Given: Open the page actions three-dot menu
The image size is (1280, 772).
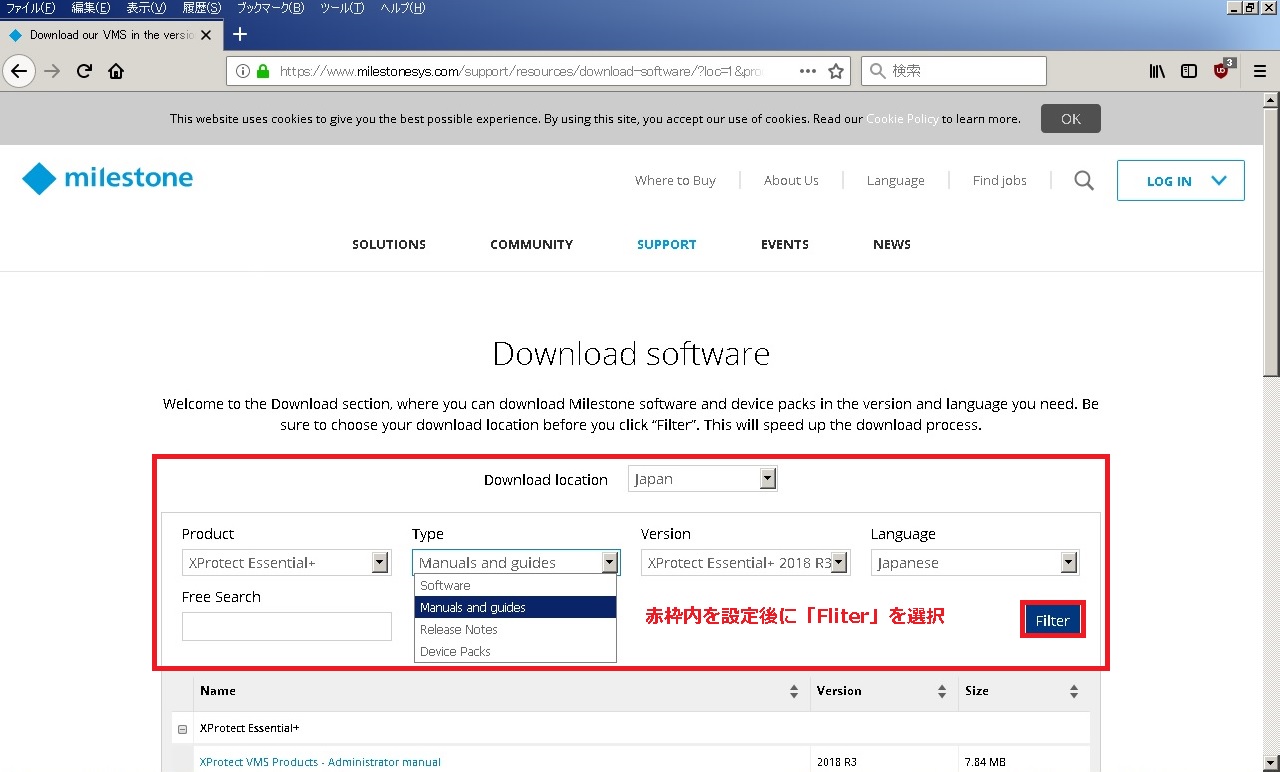Looking at the screenshot, I should point(808,71).
